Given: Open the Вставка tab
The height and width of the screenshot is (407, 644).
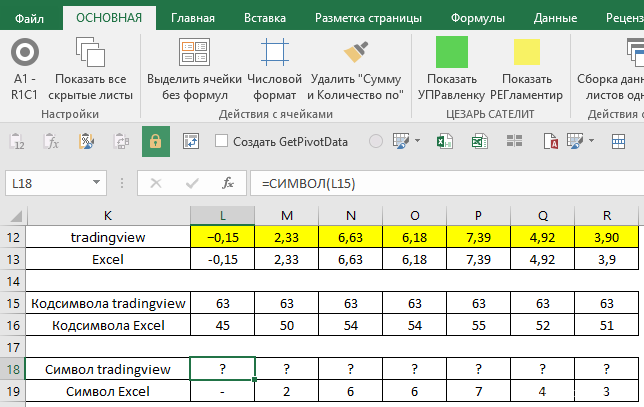Looking at the screenshot, I should coord(265,18).
